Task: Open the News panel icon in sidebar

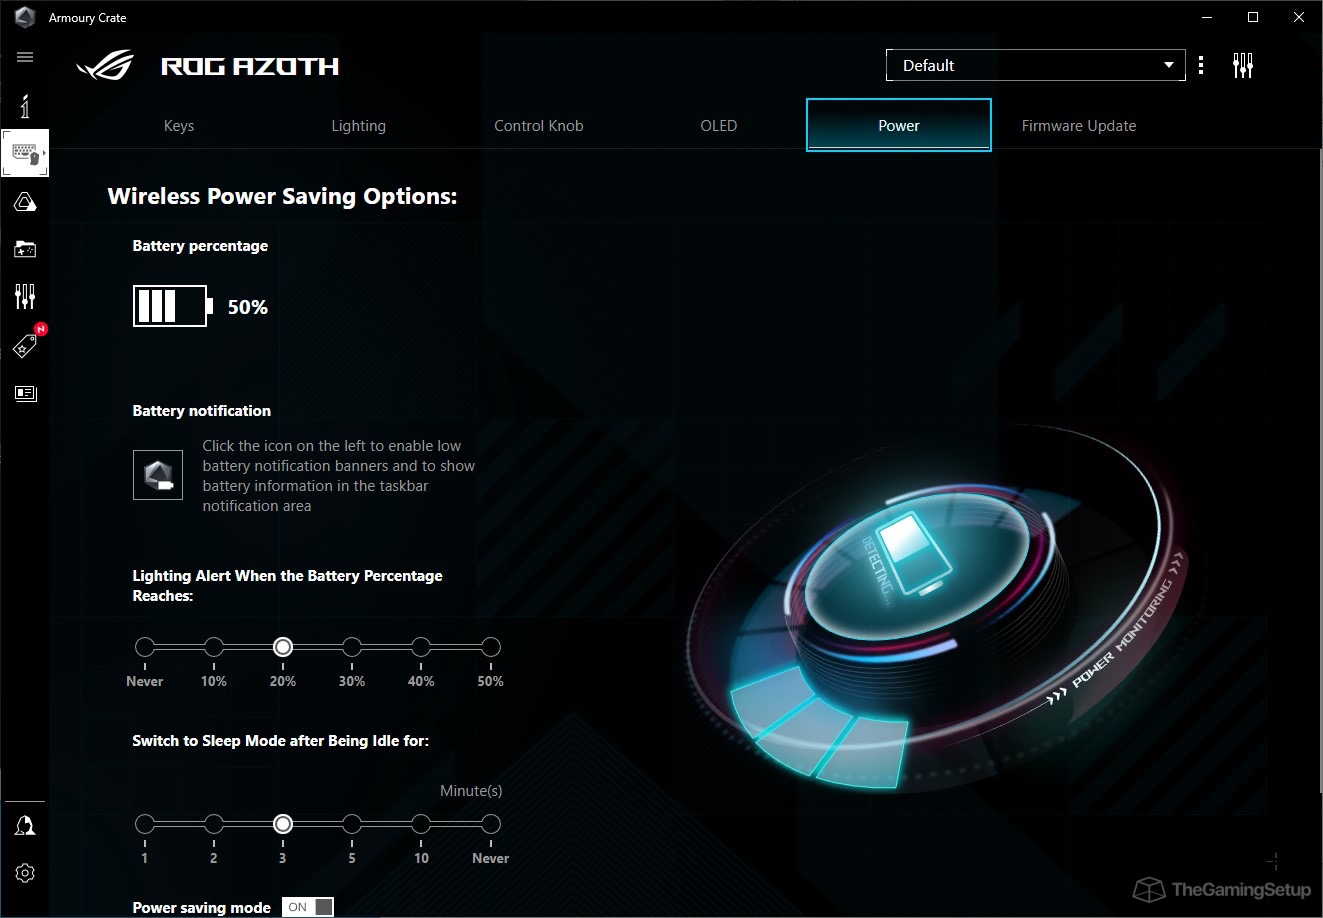Action: tap(25, 393)
